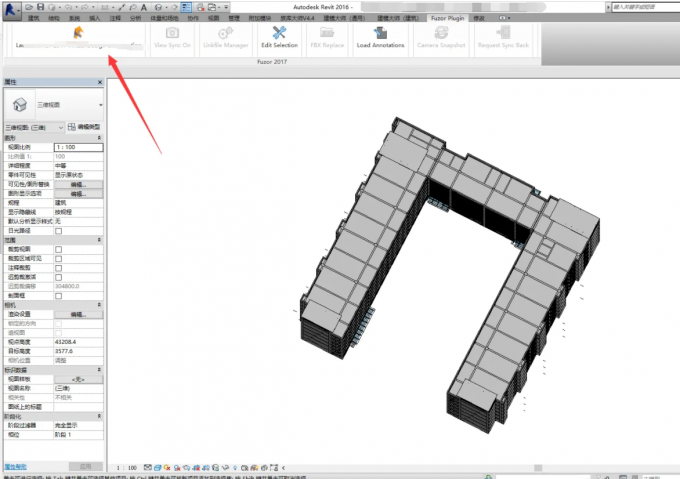Click the 视图比例 1:100 scale field

[x=78, y=147]
